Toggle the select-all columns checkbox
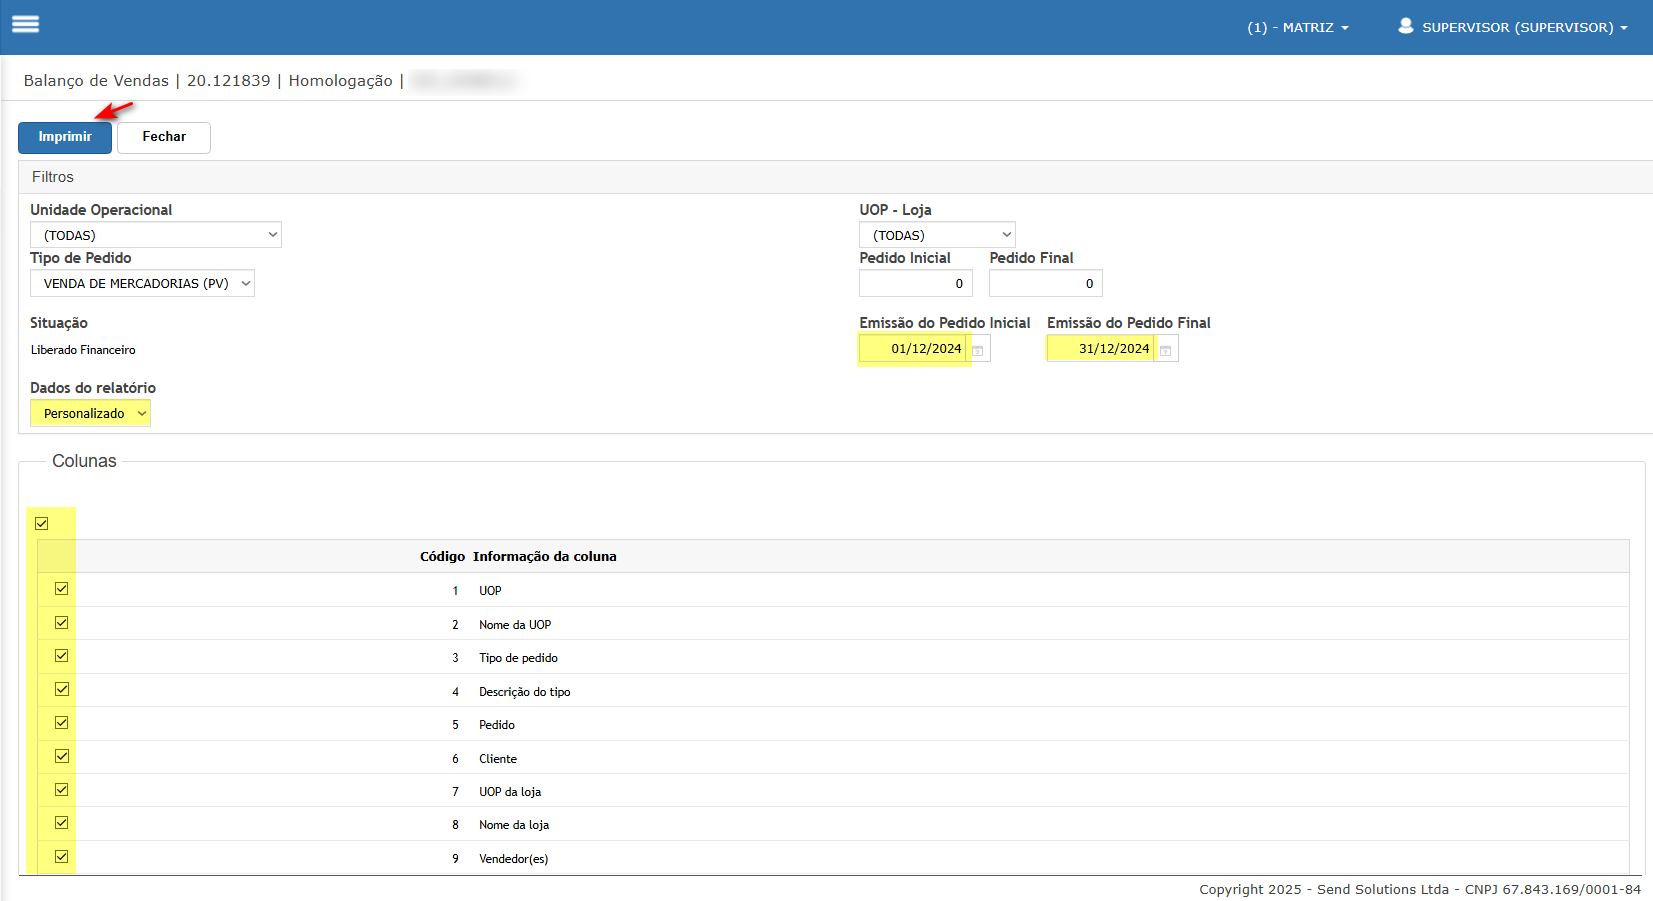Image resolution: width=1653 pixels, height=901 pixels. point(42,523)
